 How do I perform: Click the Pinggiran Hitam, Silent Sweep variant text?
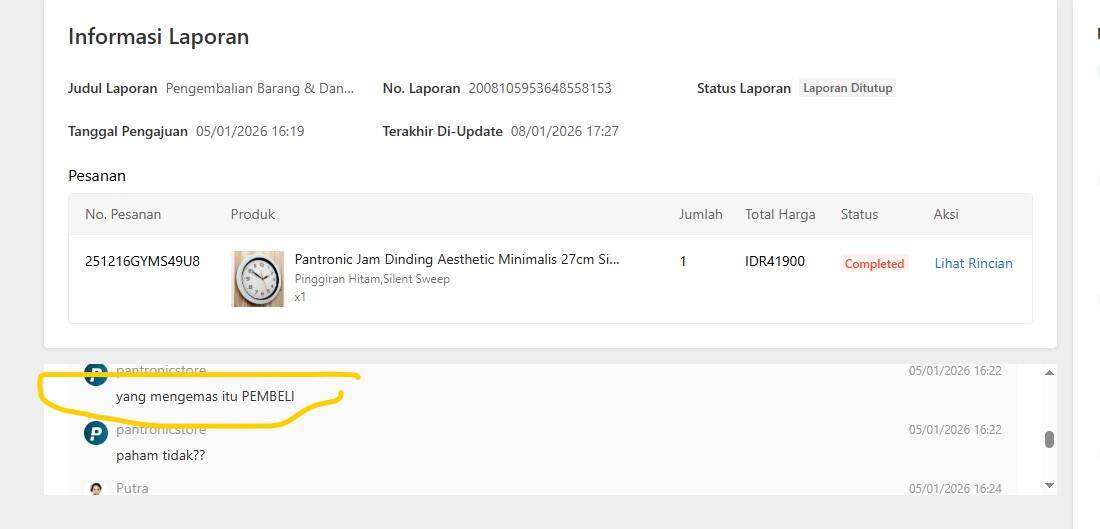(372, 279)
